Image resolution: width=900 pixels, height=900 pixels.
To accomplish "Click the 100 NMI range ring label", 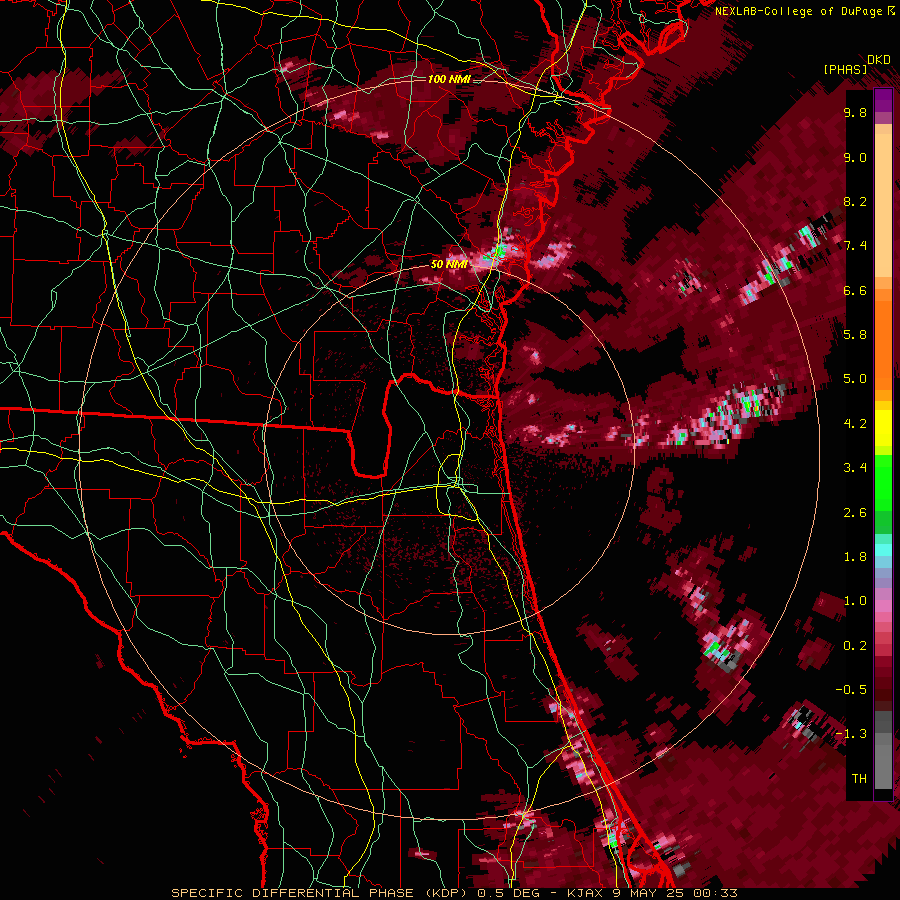I will coord(448,79).
